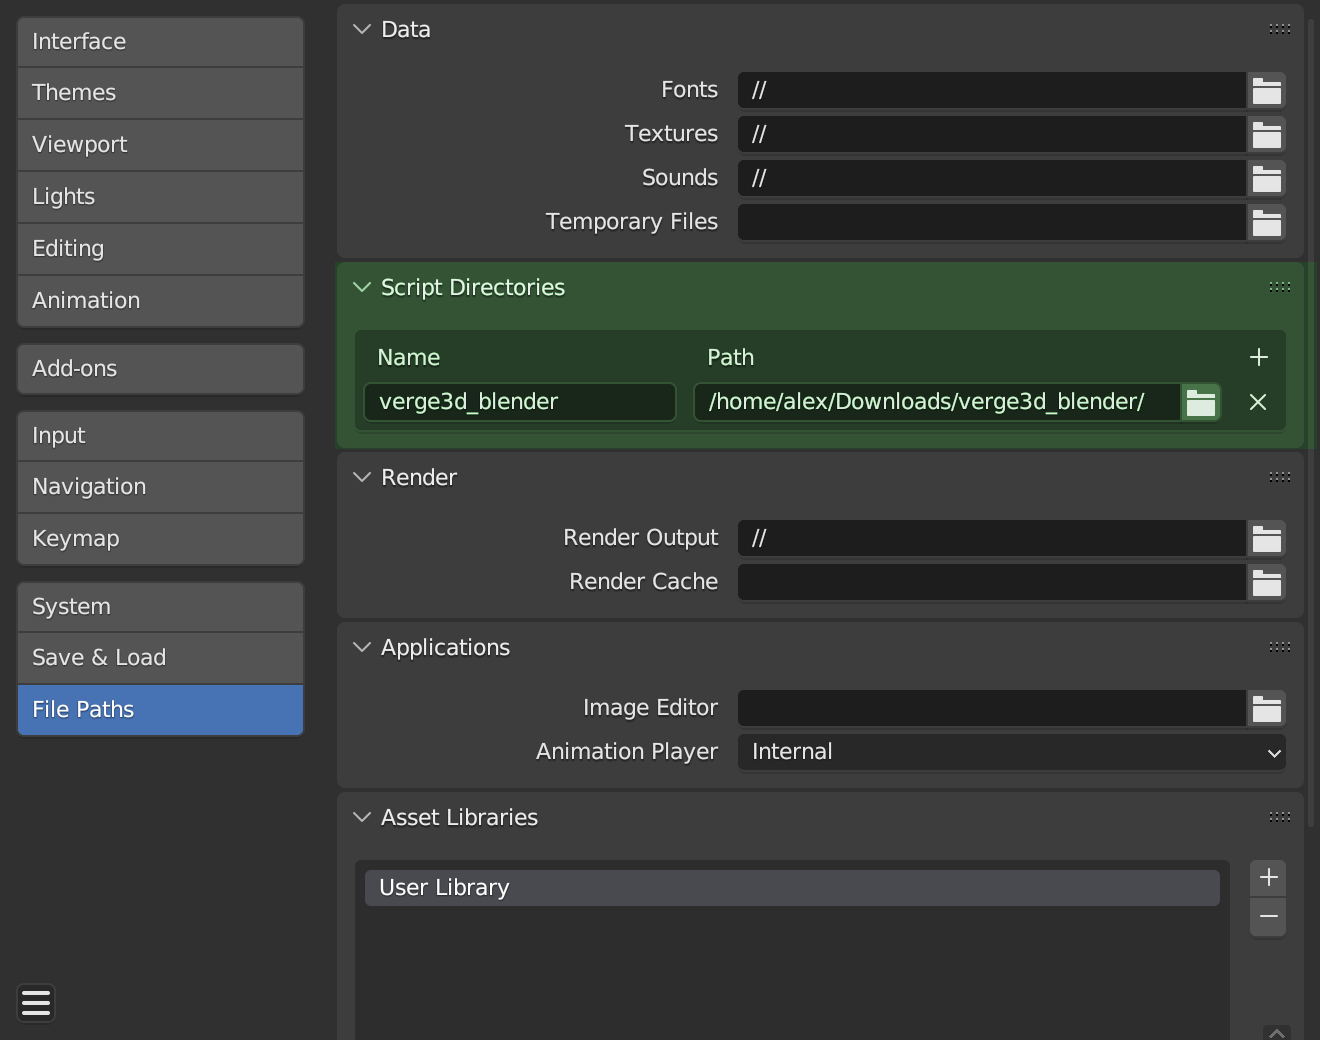This screenshot has height=1040, width=1320.
Task: Open the Animation Player dropdown
Action: (x=1012, y=752)
